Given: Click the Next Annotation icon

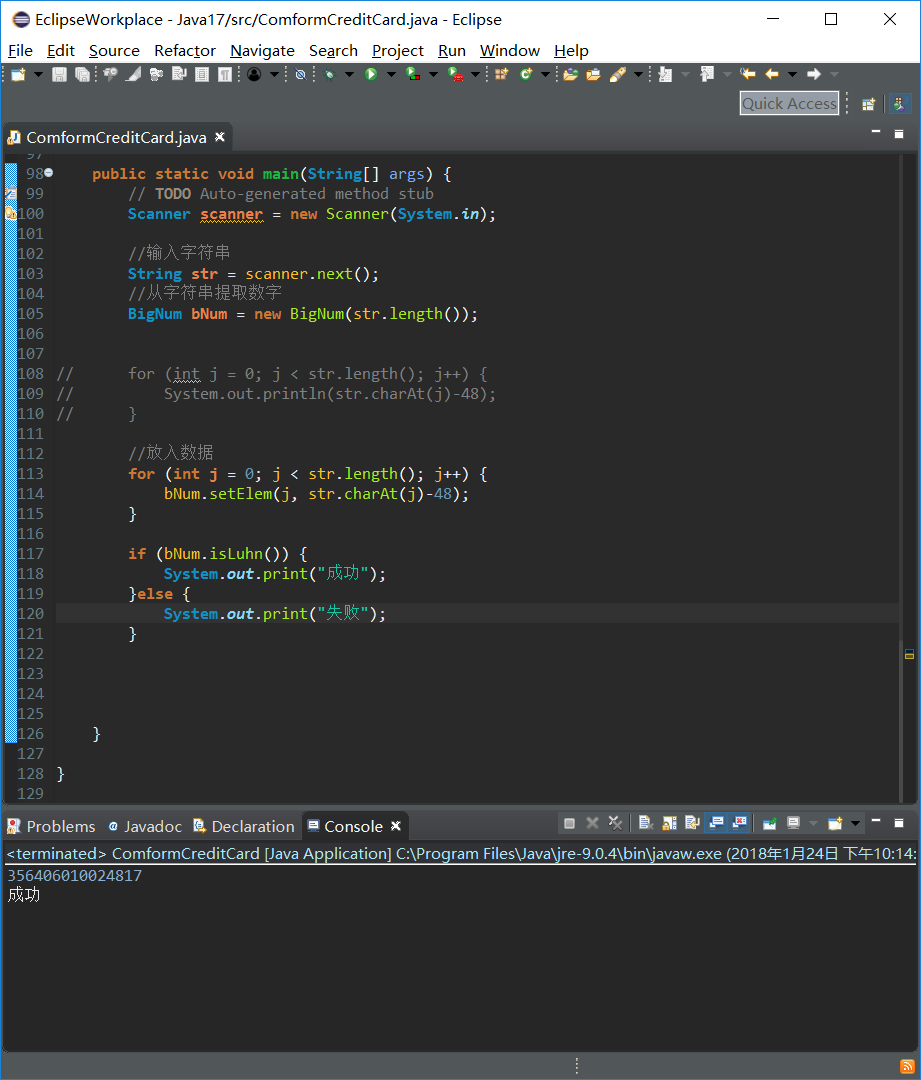Looking at the screenshot, I should (x=665, y=74).
